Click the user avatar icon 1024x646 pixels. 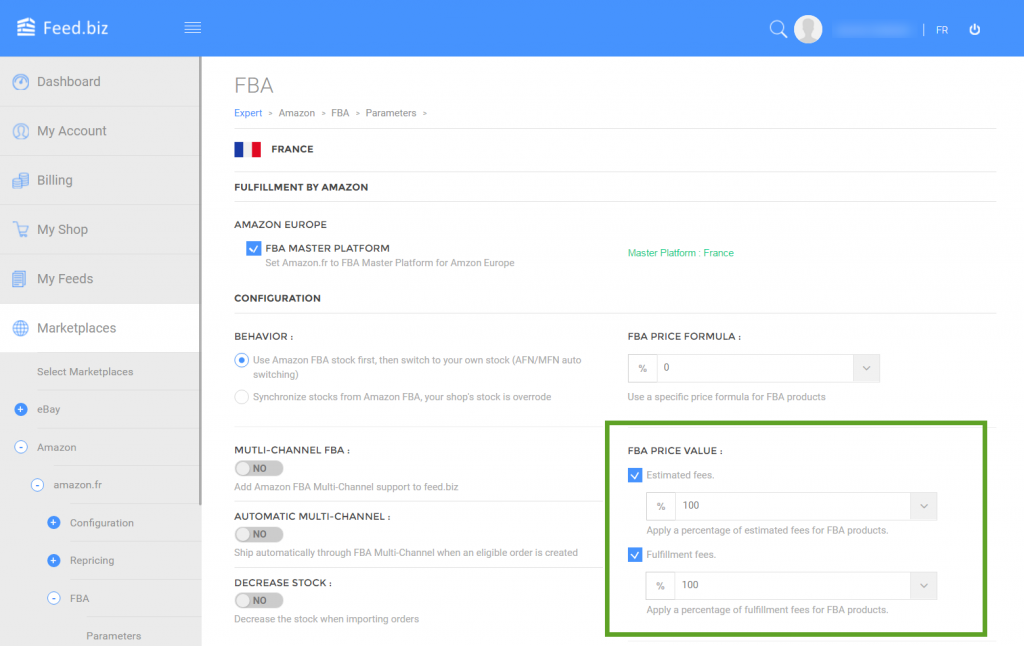(x=808, y=29)
